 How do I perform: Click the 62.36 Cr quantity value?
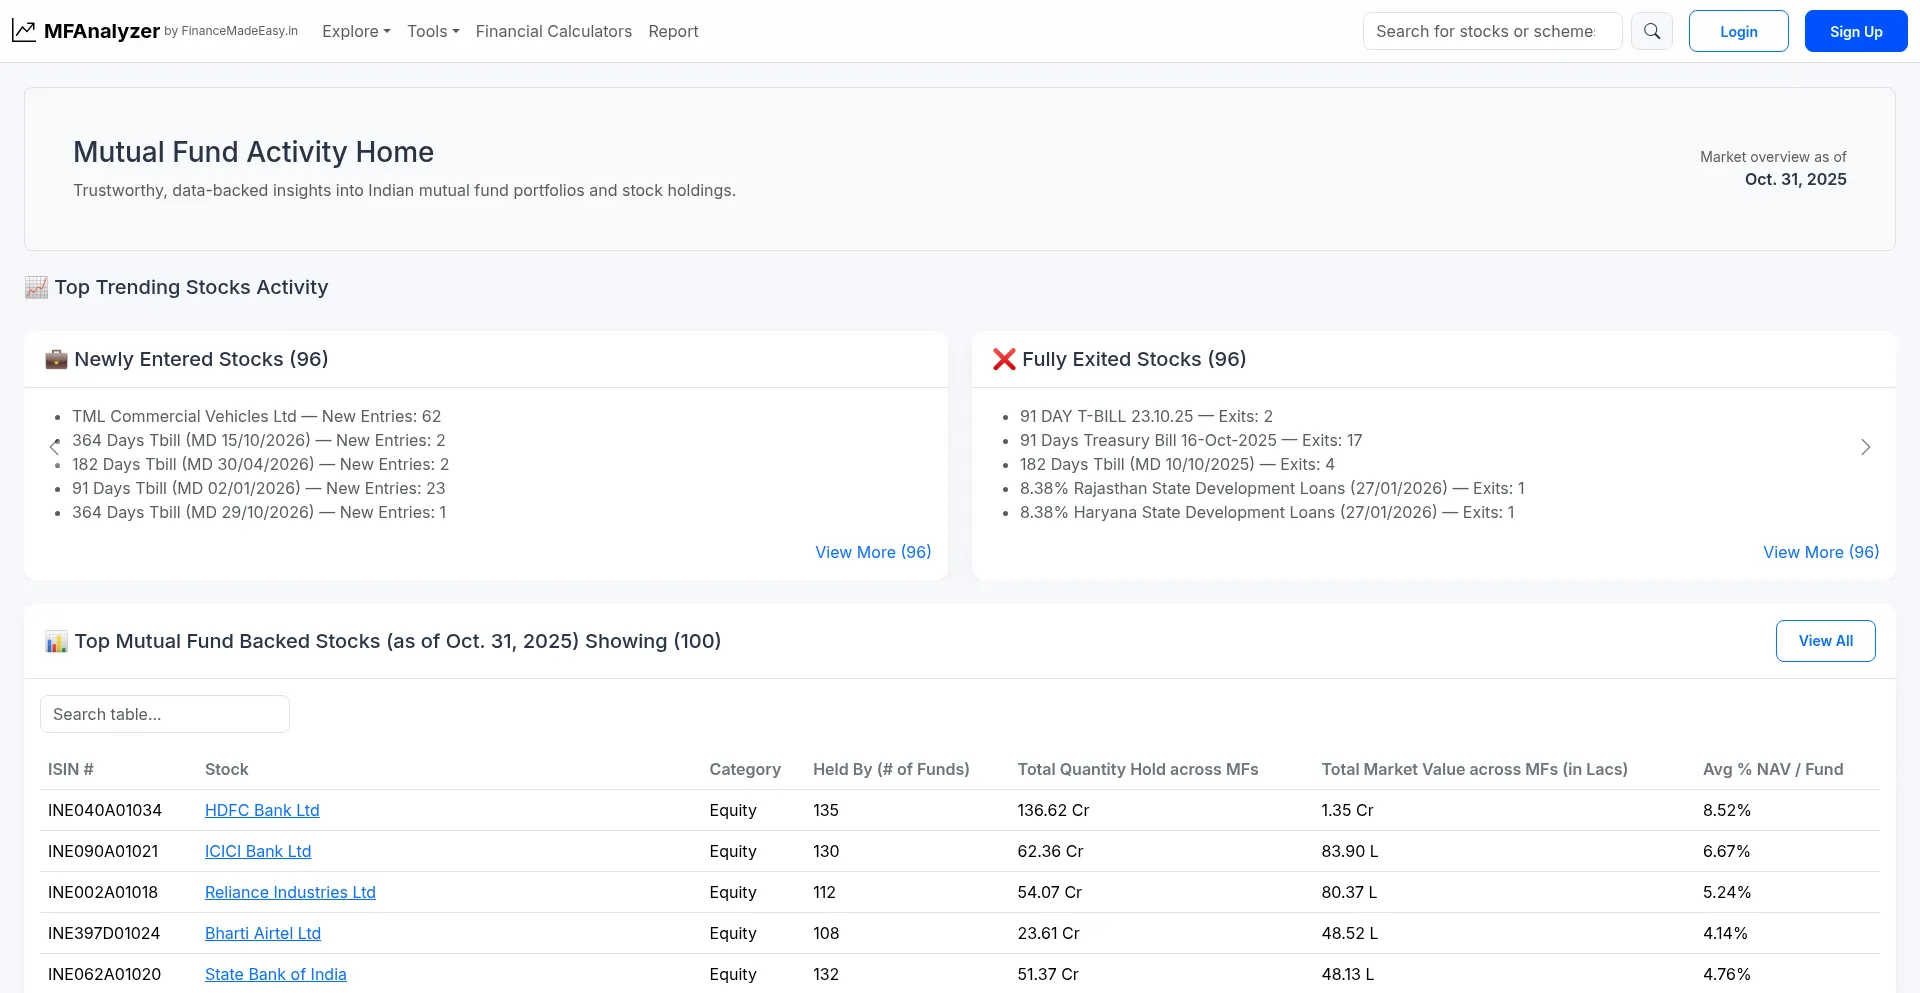[1050, 851]
